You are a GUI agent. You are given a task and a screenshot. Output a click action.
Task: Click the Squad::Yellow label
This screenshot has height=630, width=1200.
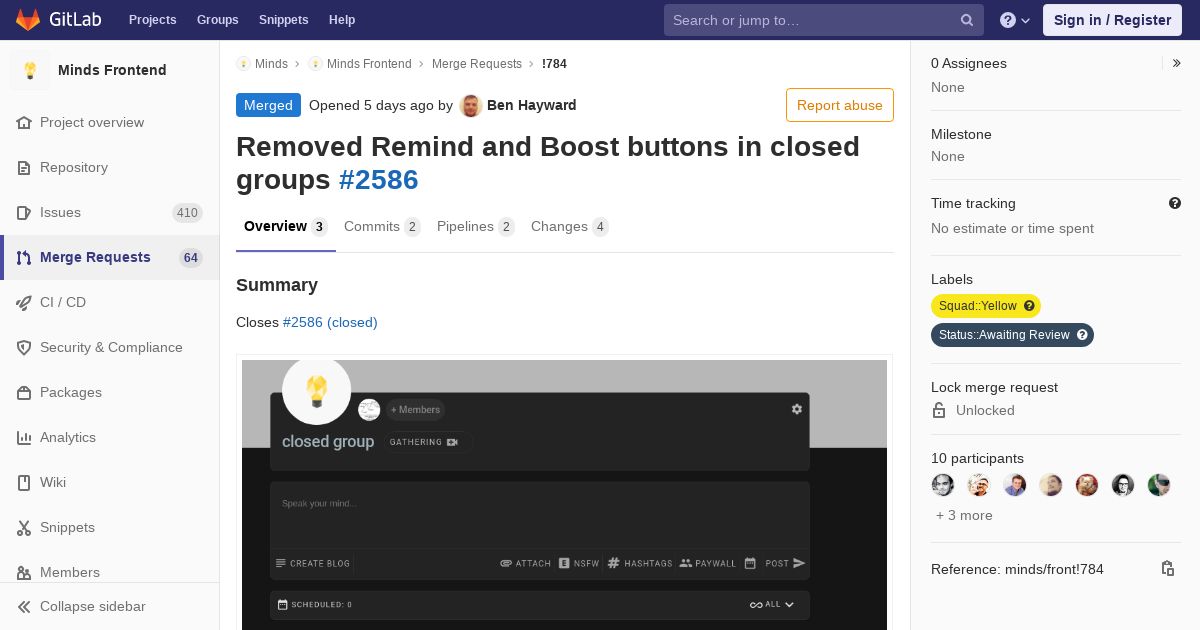[977, 306]
